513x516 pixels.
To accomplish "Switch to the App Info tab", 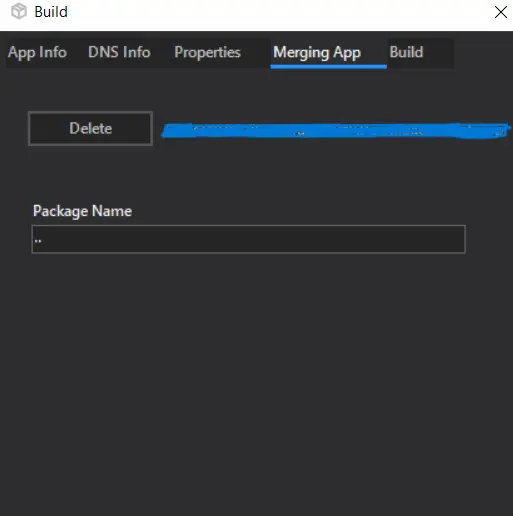I will tap(37, 53).
